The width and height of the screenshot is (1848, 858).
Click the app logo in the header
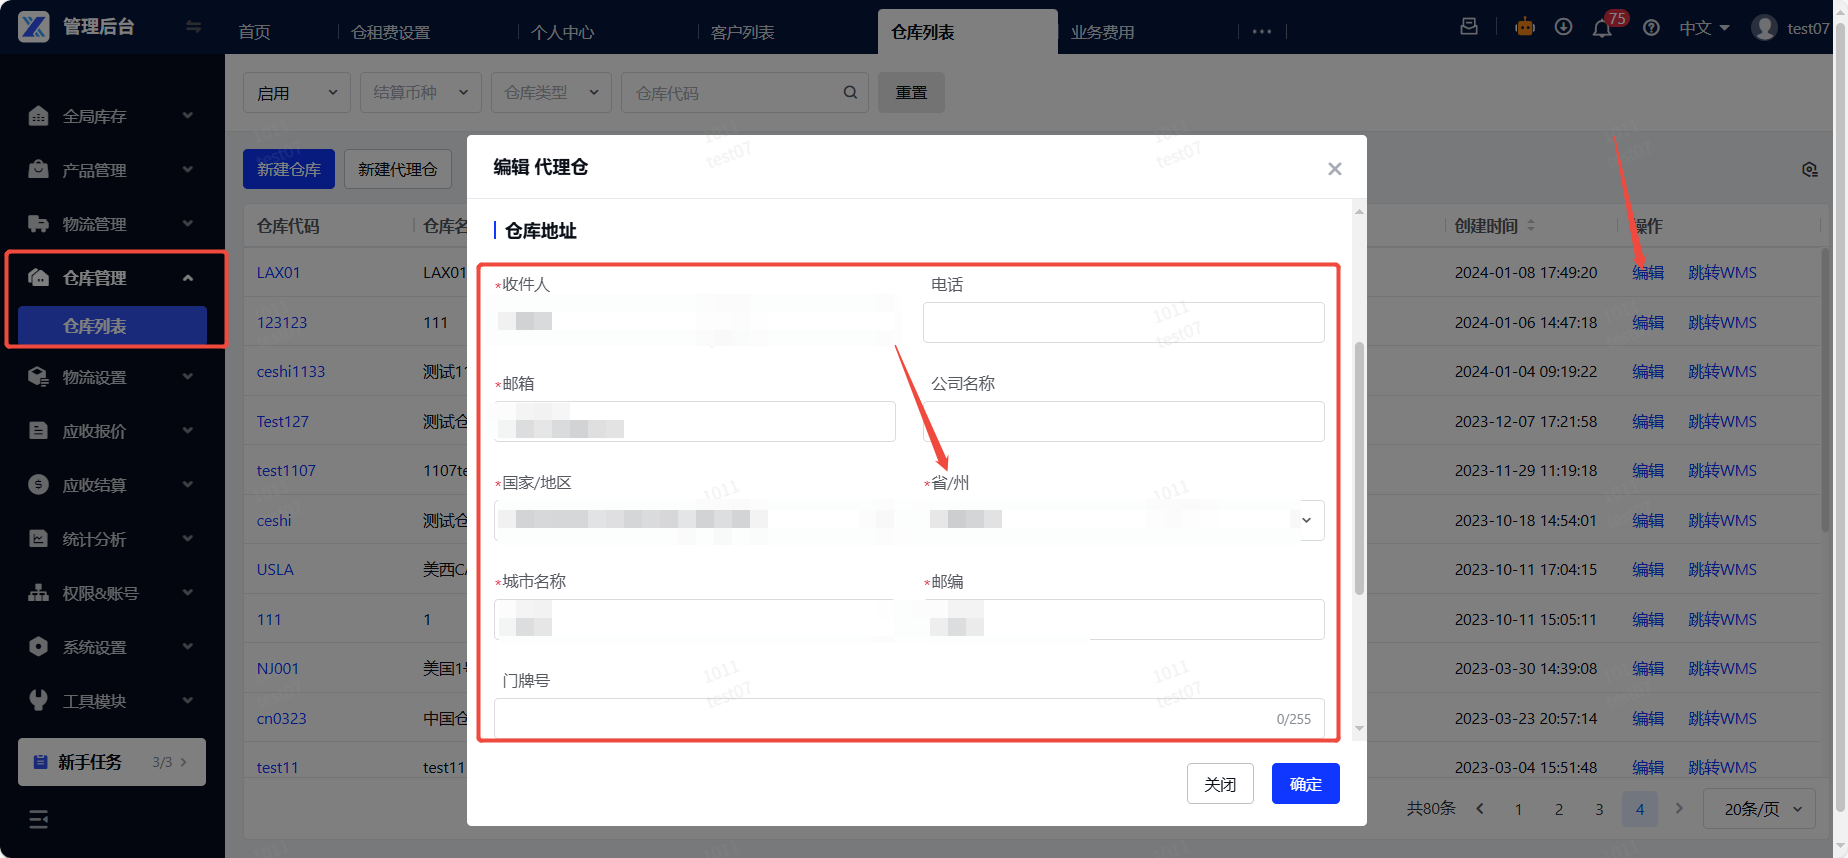coord(33,27)
